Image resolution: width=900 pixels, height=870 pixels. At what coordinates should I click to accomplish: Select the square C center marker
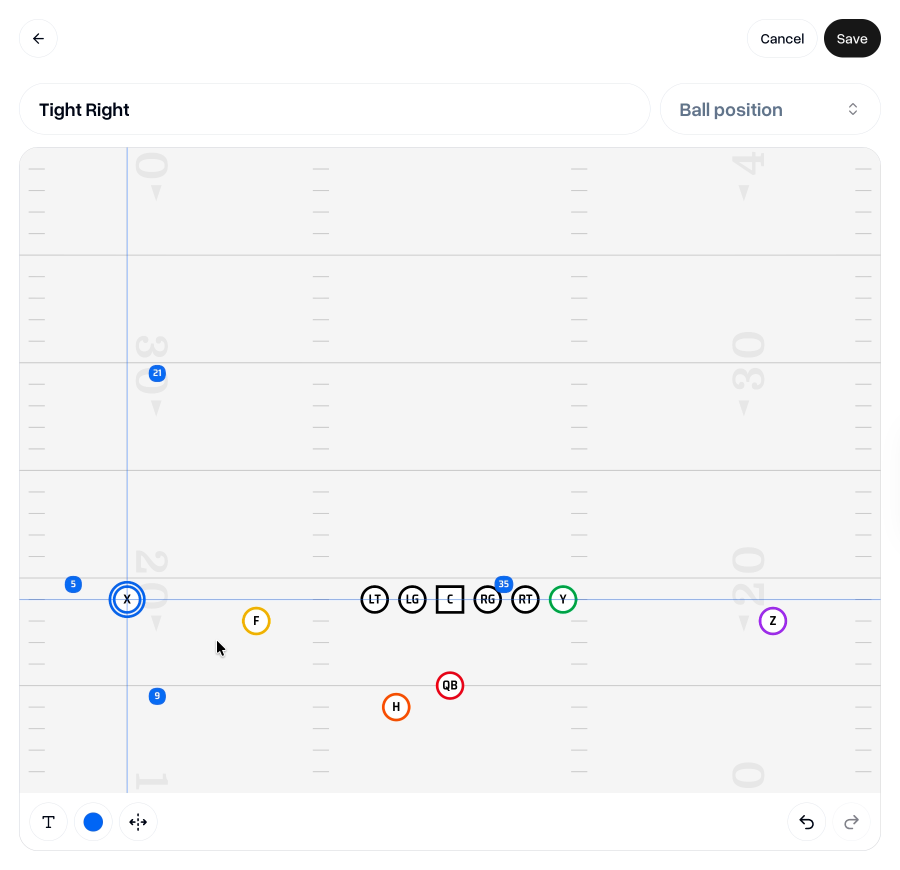pyautogui.click(x=450, y=600)
